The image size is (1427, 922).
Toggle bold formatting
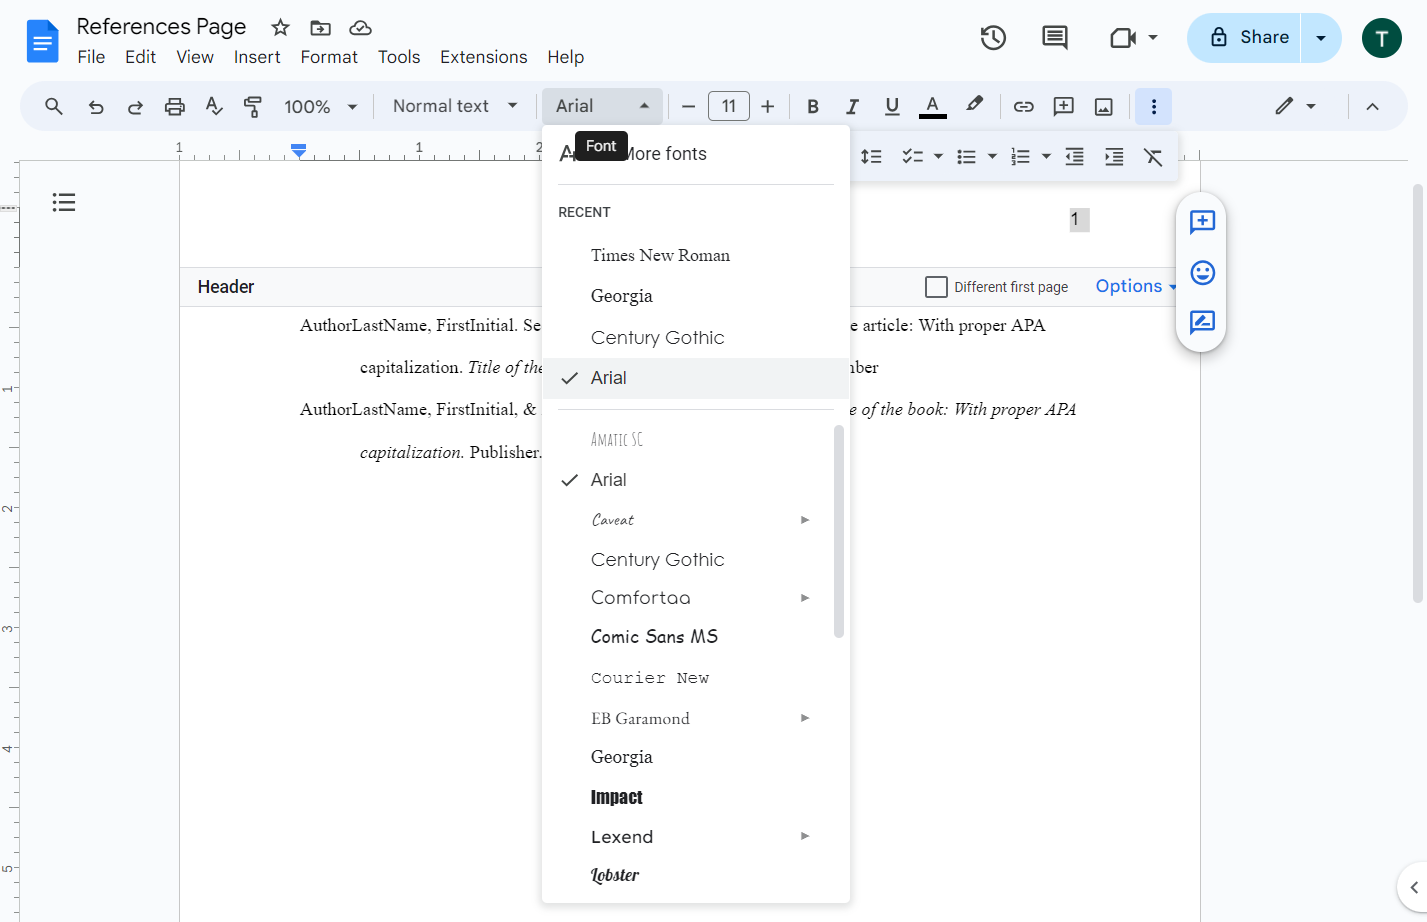click(x=813, y=106)
